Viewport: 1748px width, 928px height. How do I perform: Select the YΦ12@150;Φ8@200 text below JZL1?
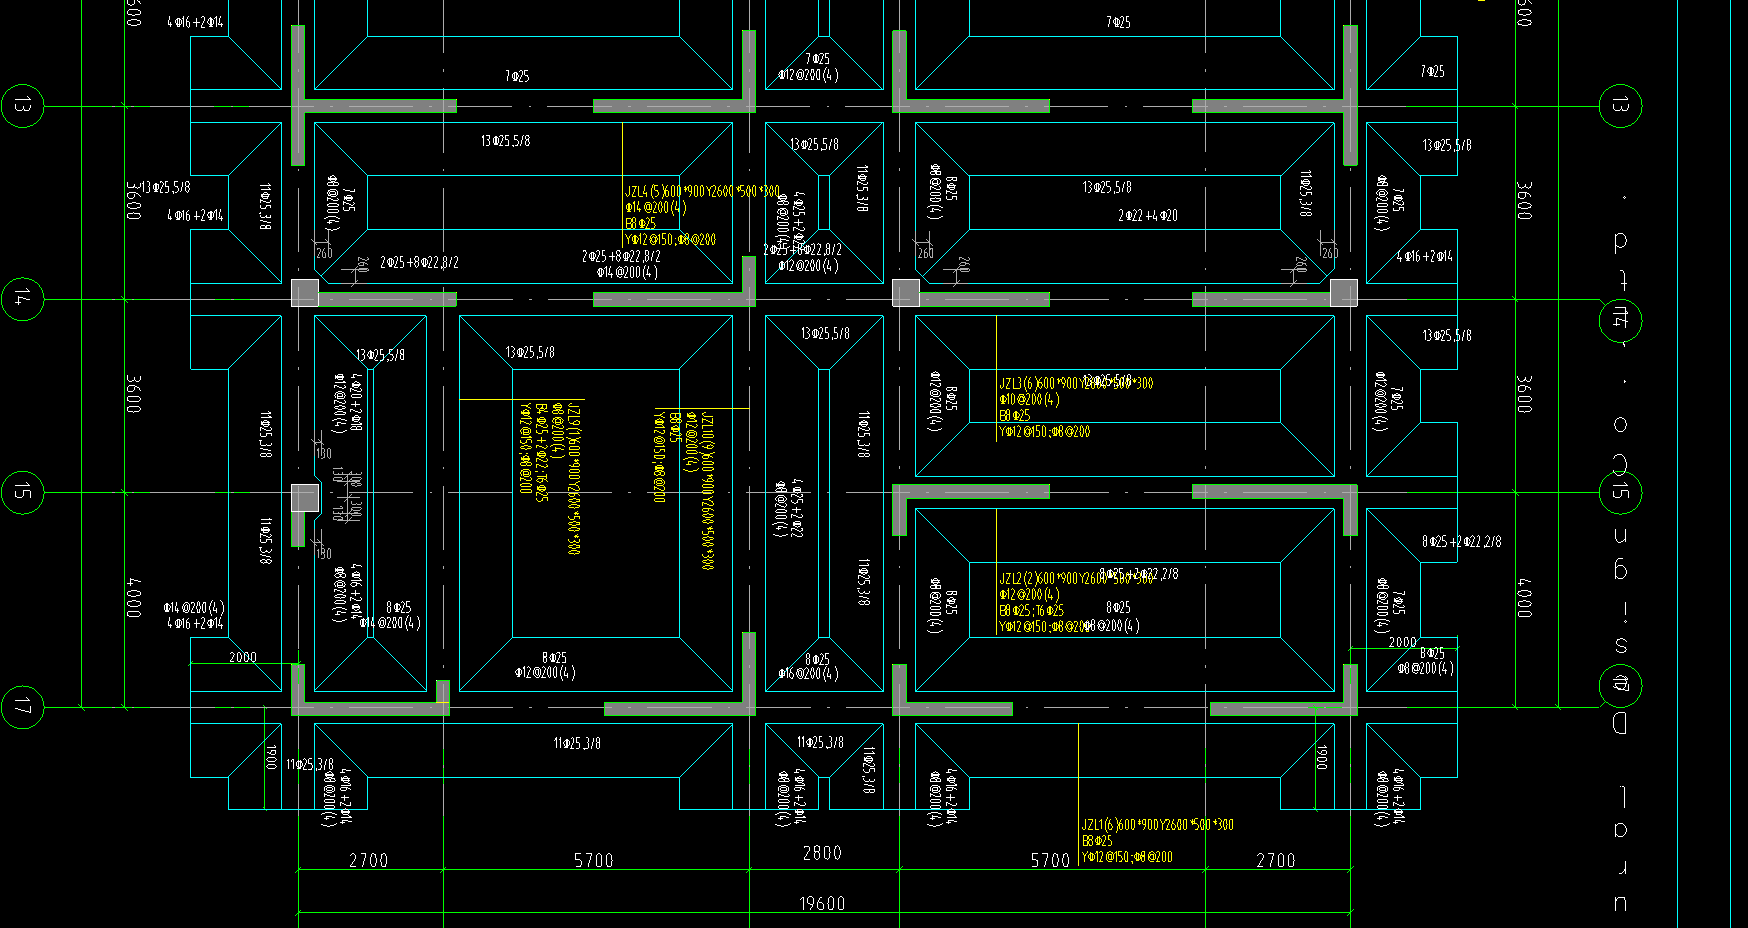point(1127,857)
